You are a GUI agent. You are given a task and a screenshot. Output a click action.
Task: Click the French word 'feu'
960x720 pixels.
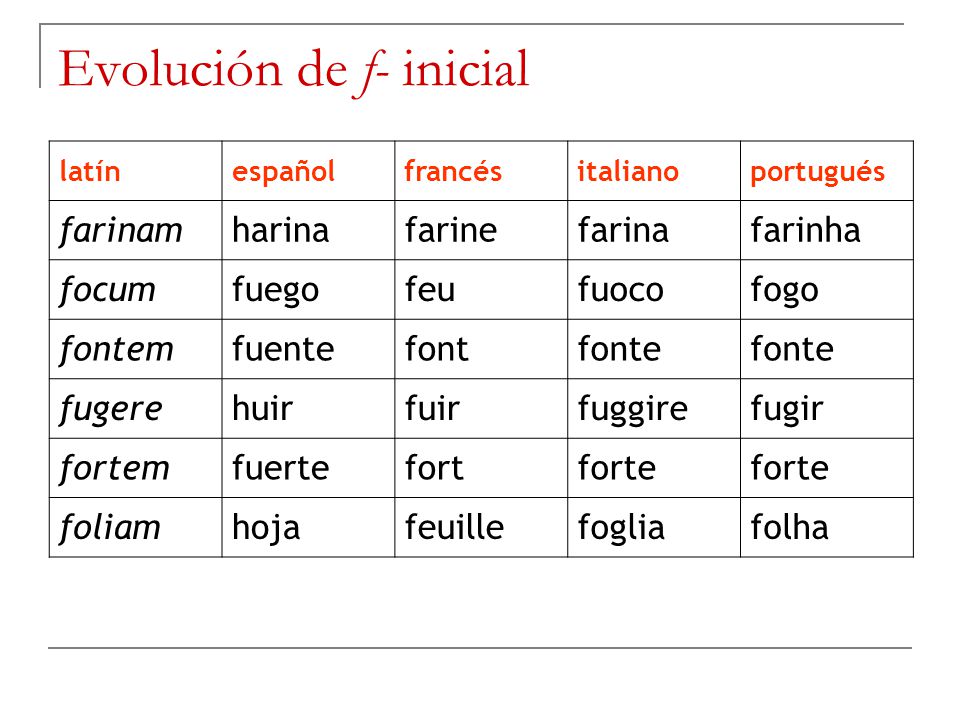tap(430, 290)
